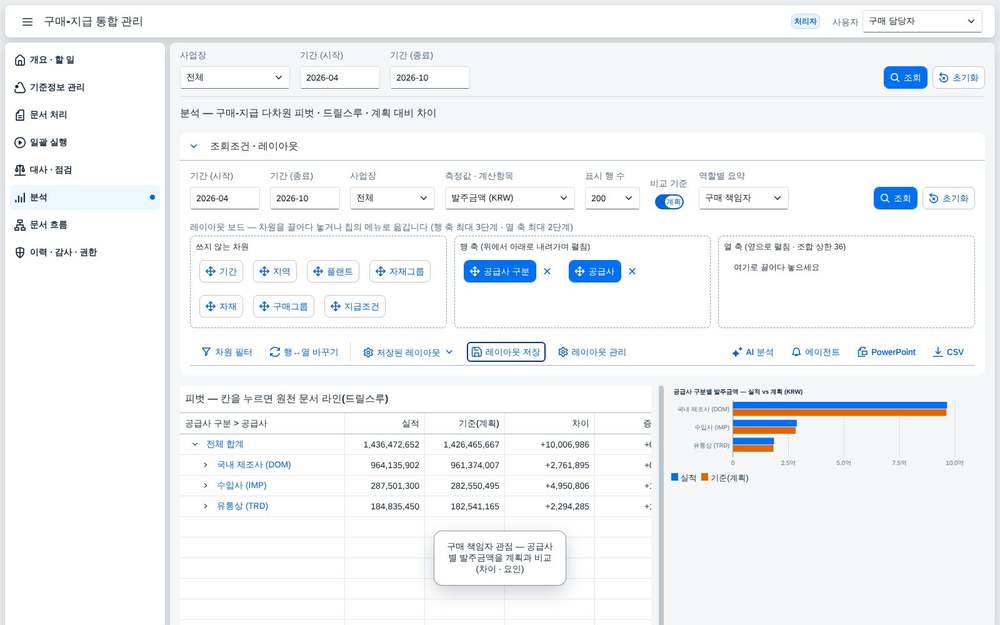
Task: Click the 플랜트 dimension chip
Action: [333, 271]
